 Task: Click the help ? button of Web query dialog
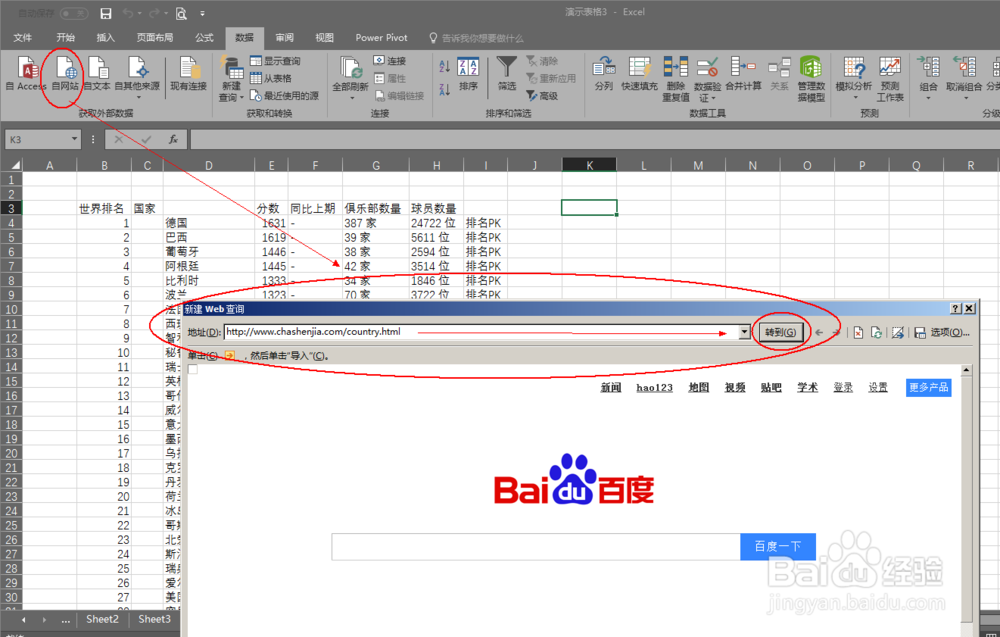click(955, 309)
